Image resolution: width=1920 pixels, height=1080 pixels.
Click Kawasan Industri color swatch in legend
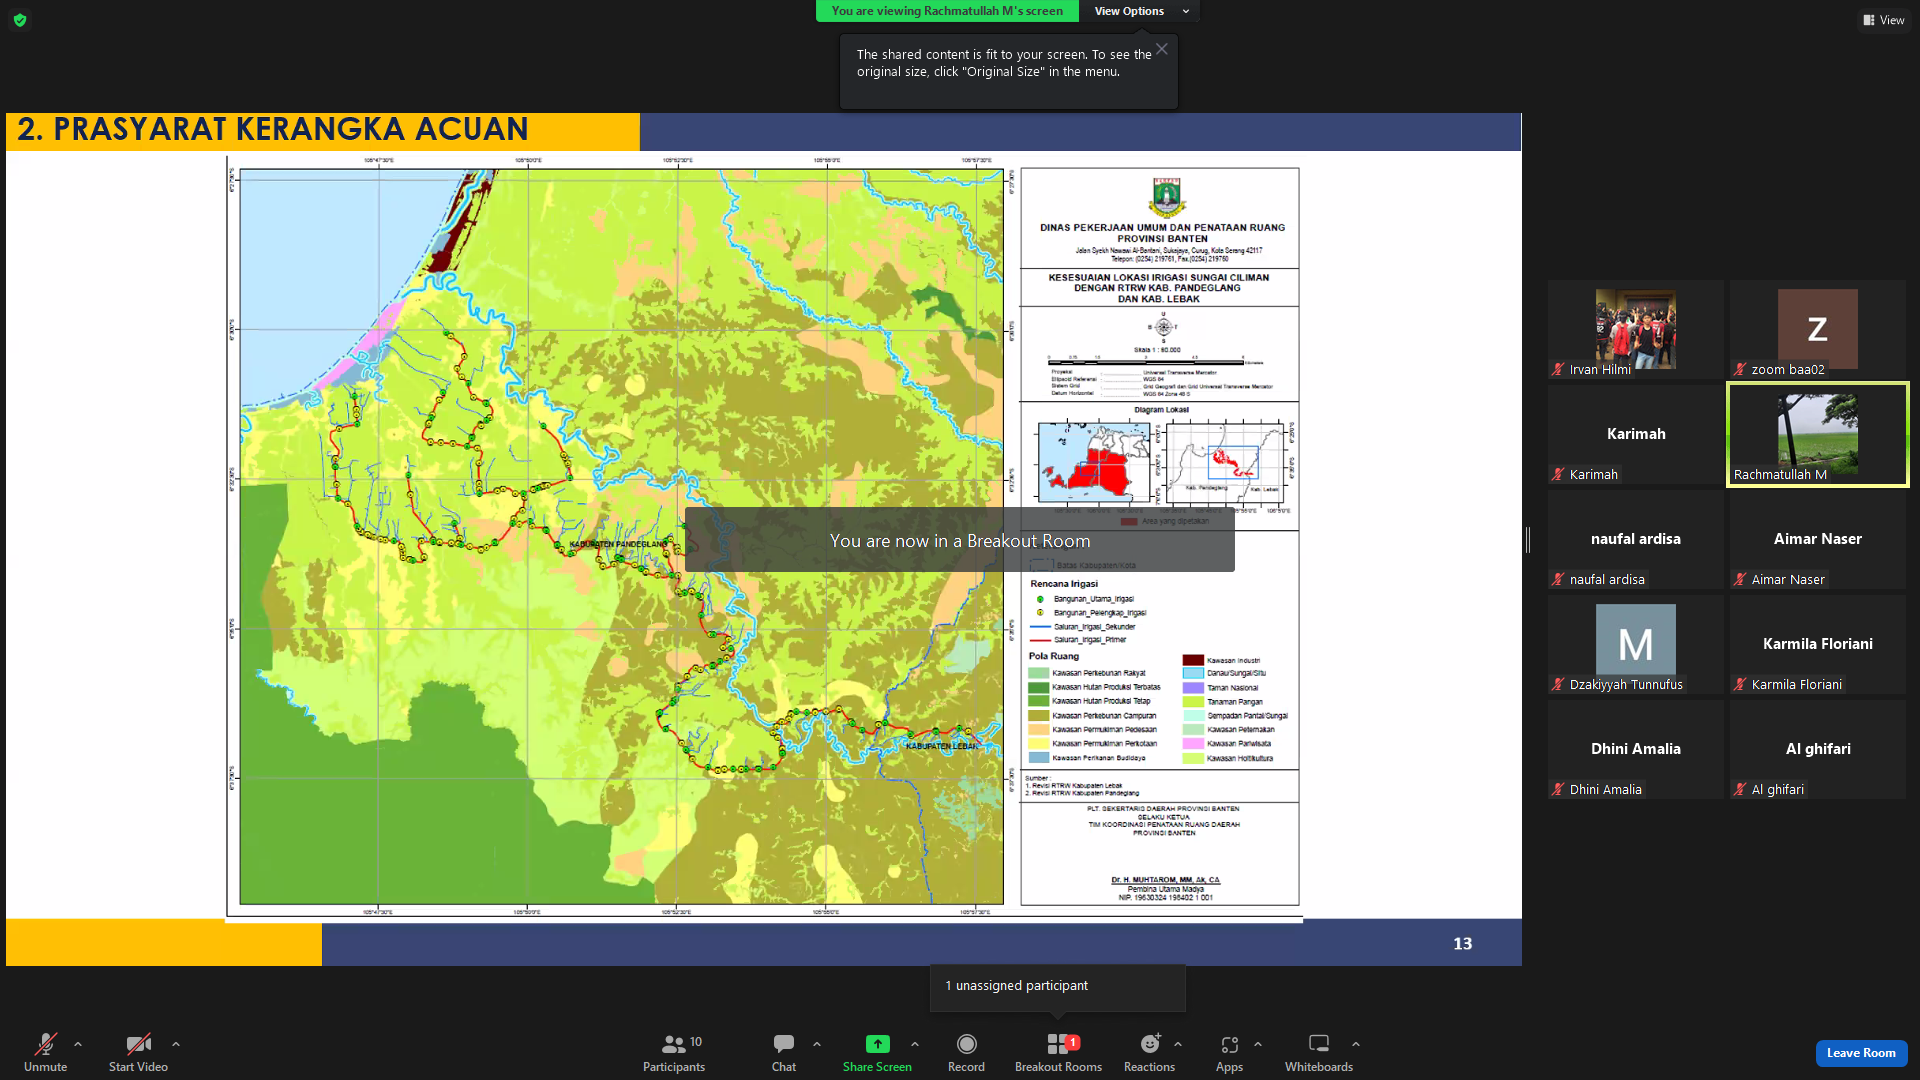(1193, 660)
